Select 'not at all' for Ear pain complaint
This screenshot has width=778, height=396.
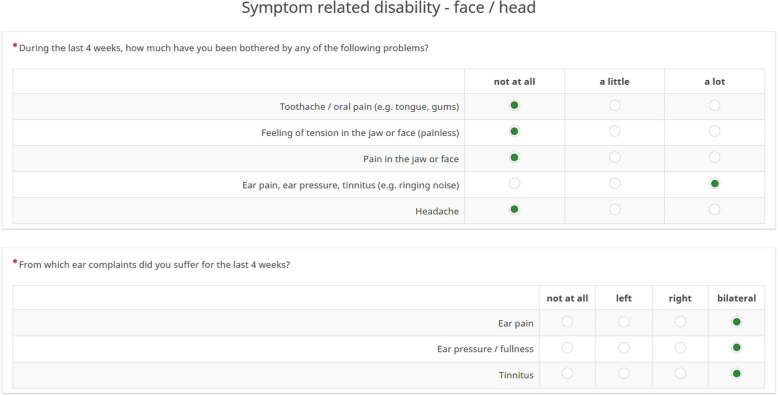click(x=567, y=322)
